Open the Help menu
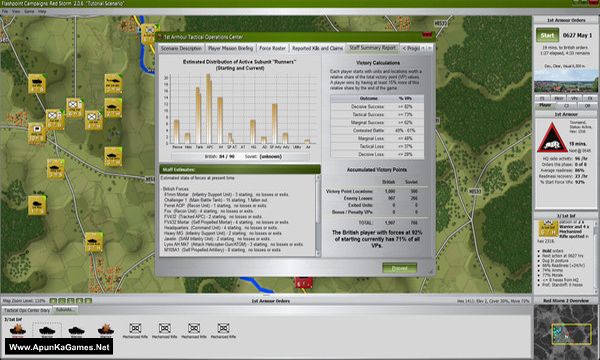Screen dimensions: 600x360 tap(42, 11)
